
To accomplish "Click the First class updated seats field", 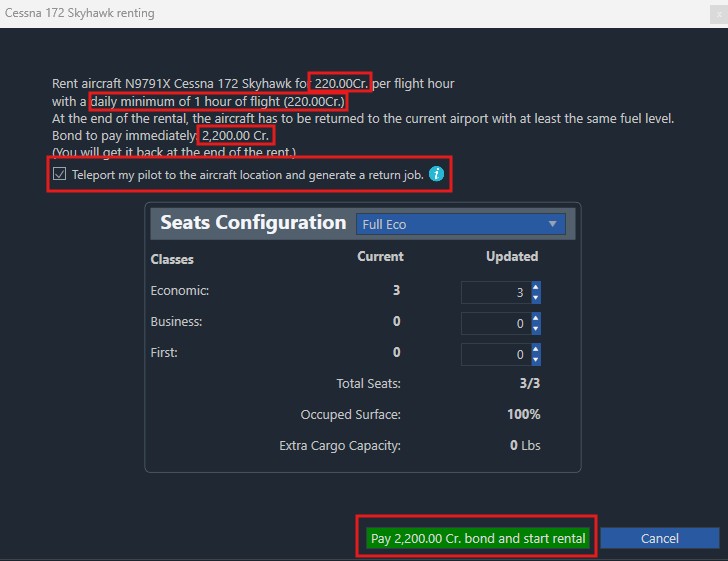I will tap(495, 355).
